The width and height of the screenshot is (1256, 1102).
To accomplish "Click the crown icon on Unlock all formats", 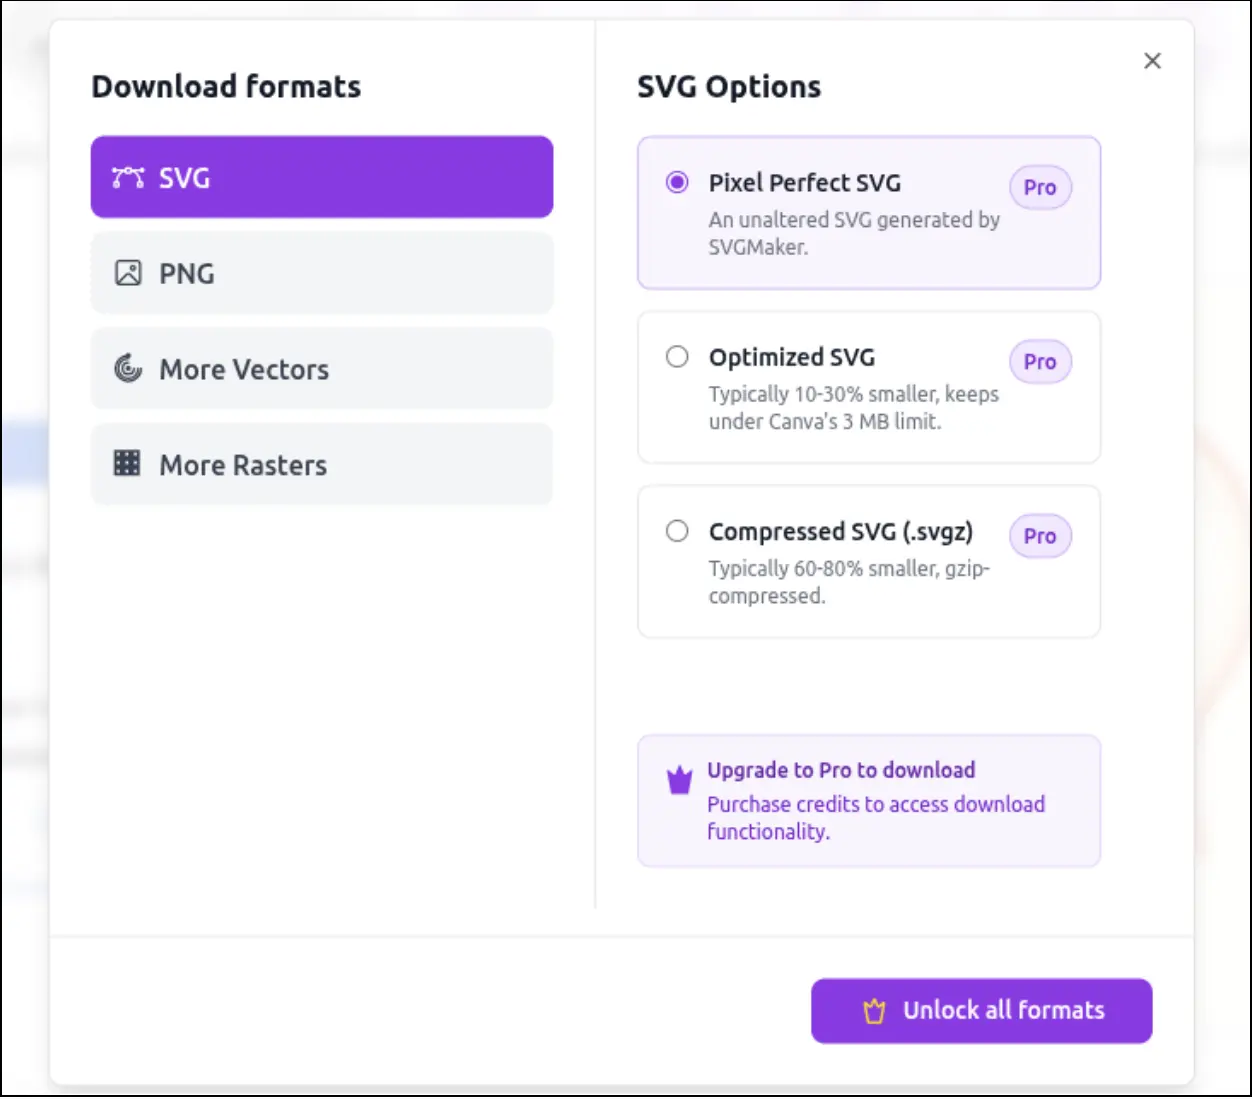I will (x=875, y=1011).
